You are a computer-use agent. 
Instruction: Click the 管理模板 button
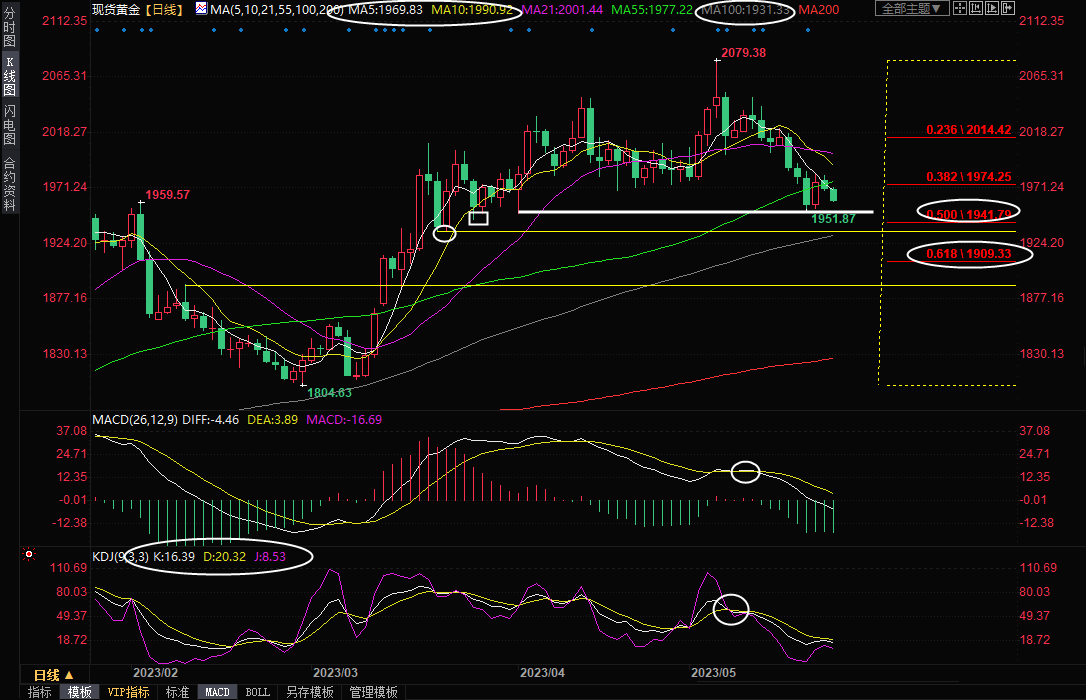[373, 692]
